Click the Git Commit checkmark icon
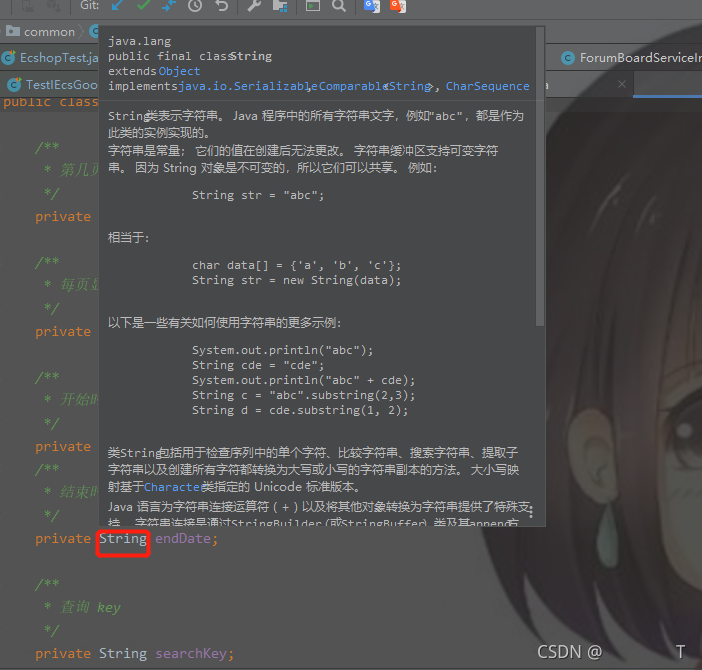The height and width of the screenshot is (670, 702). (x=143, y=5)
